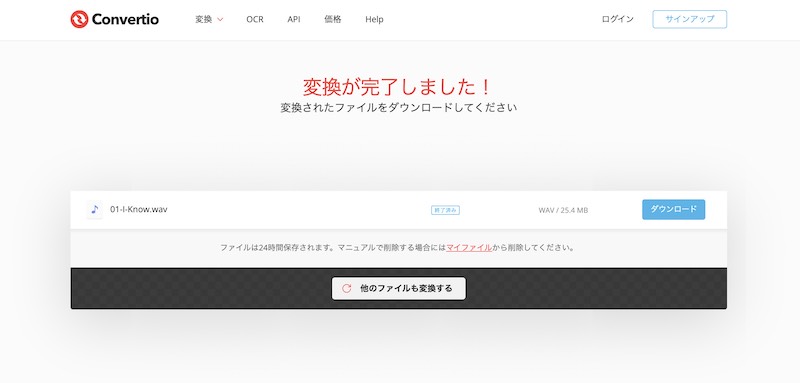The width and height of the screenshot is (800, 383).
Task: Click 他のファイルも変換する button
Action: pos(398,289)
